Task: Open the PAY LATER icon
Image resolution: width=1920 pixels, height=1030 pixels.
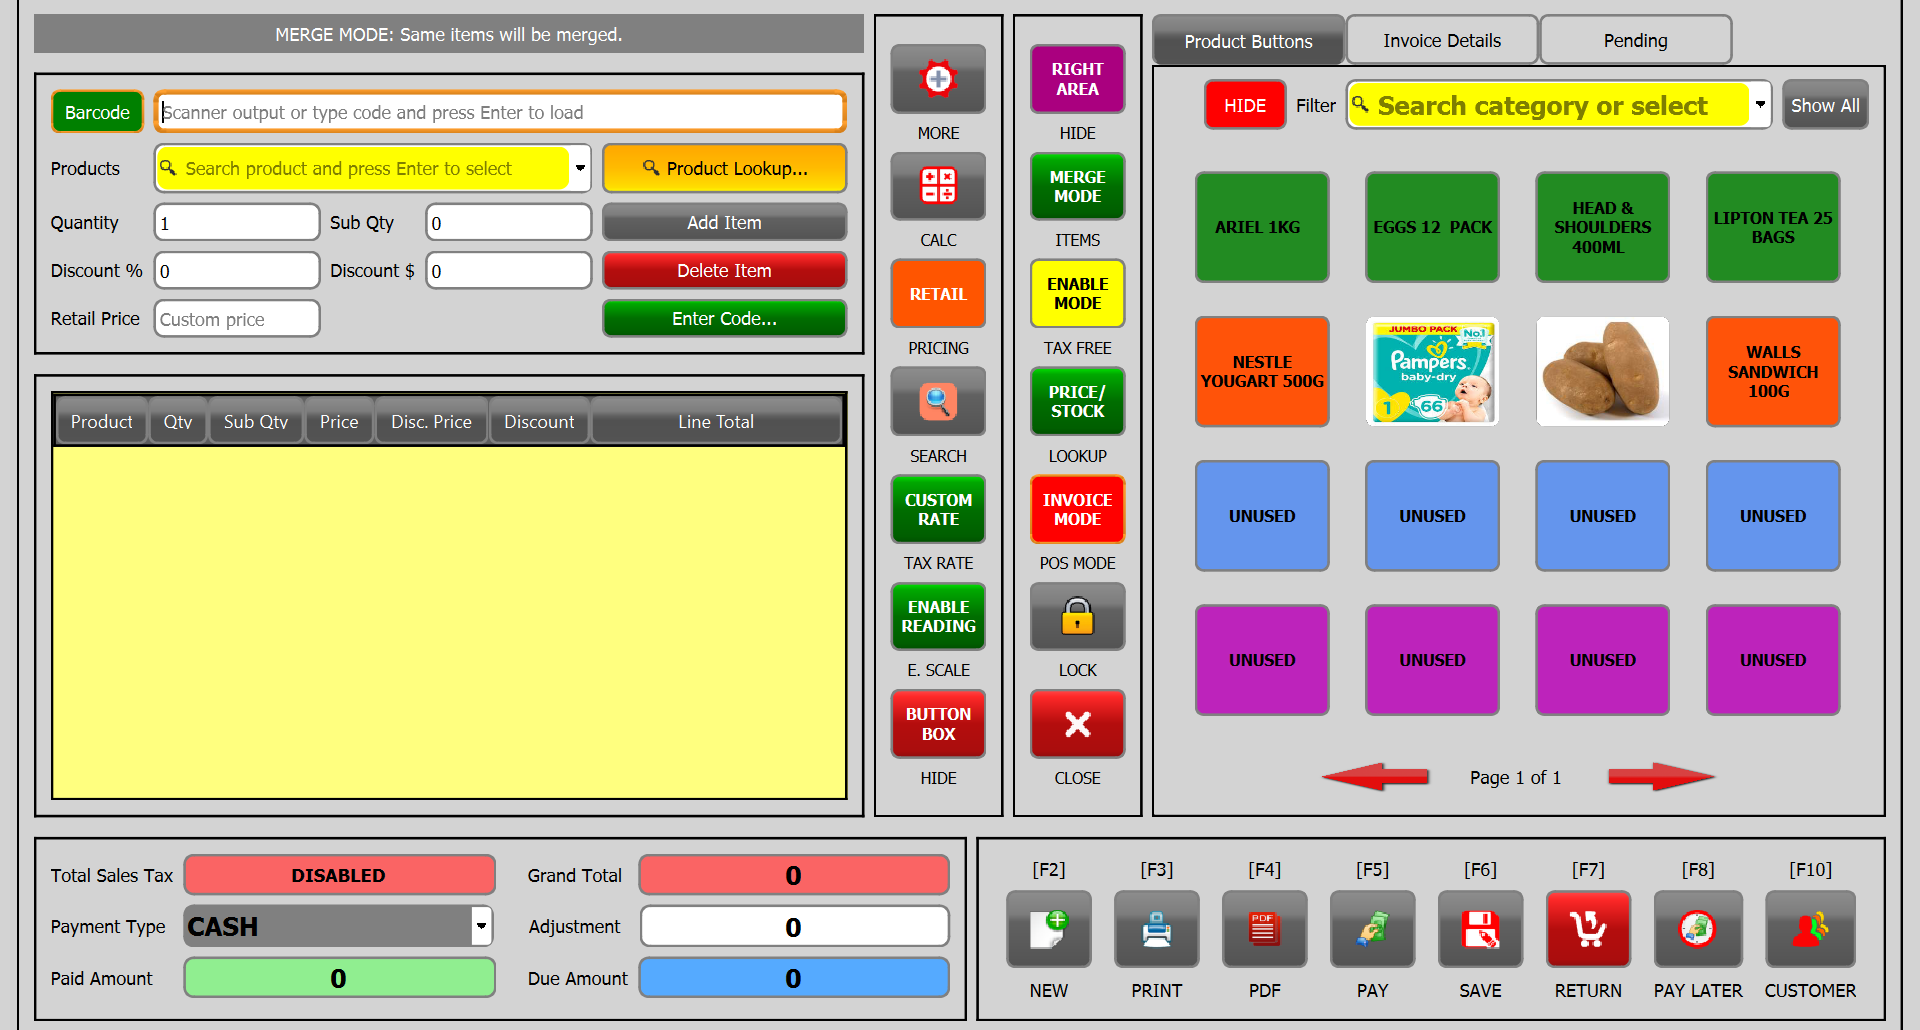Action: [x=1697, y=929]
